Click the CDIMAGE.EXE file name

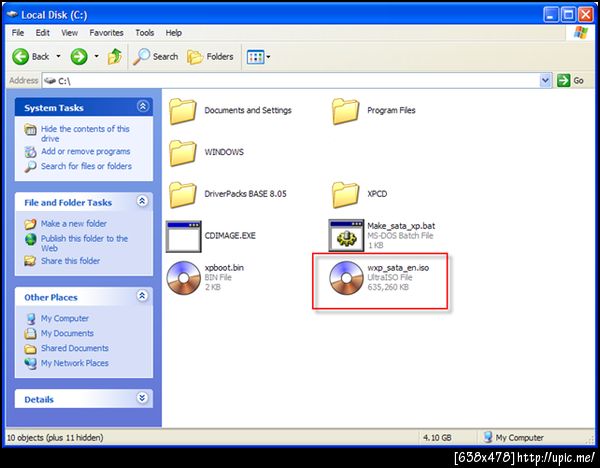(x=230, y=236)
